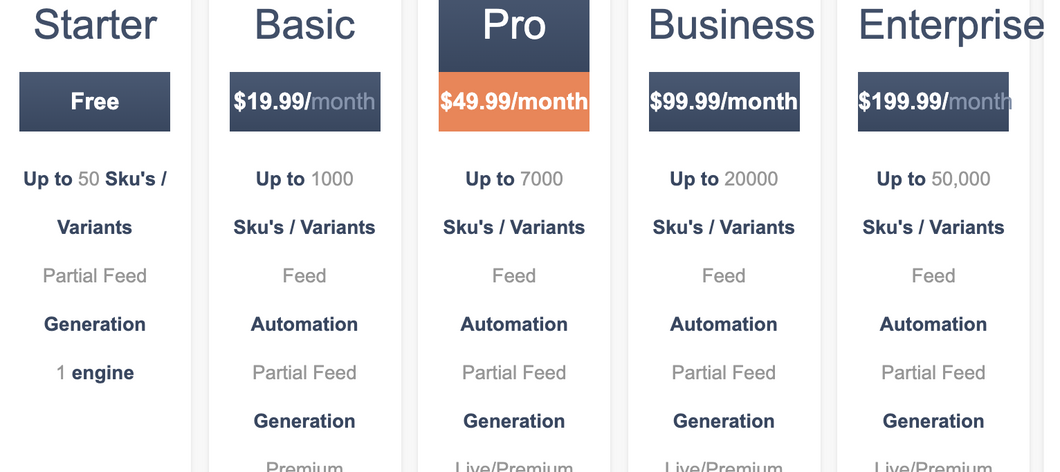
Task: Select the $199.99/month price box
Action: tap(933, 101)
